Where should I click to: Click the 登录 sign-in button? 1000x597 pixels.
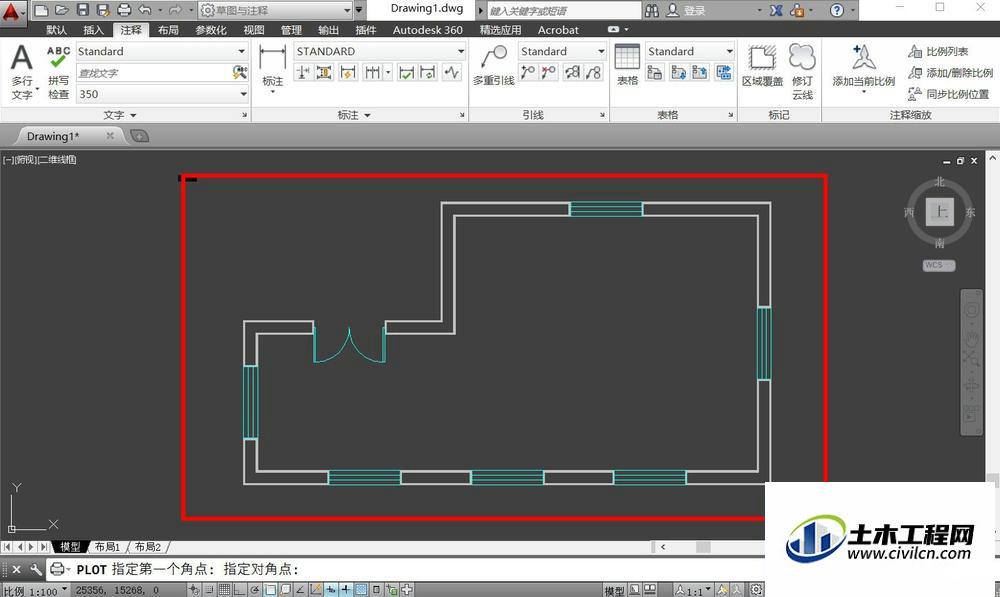tap(686, 10)
